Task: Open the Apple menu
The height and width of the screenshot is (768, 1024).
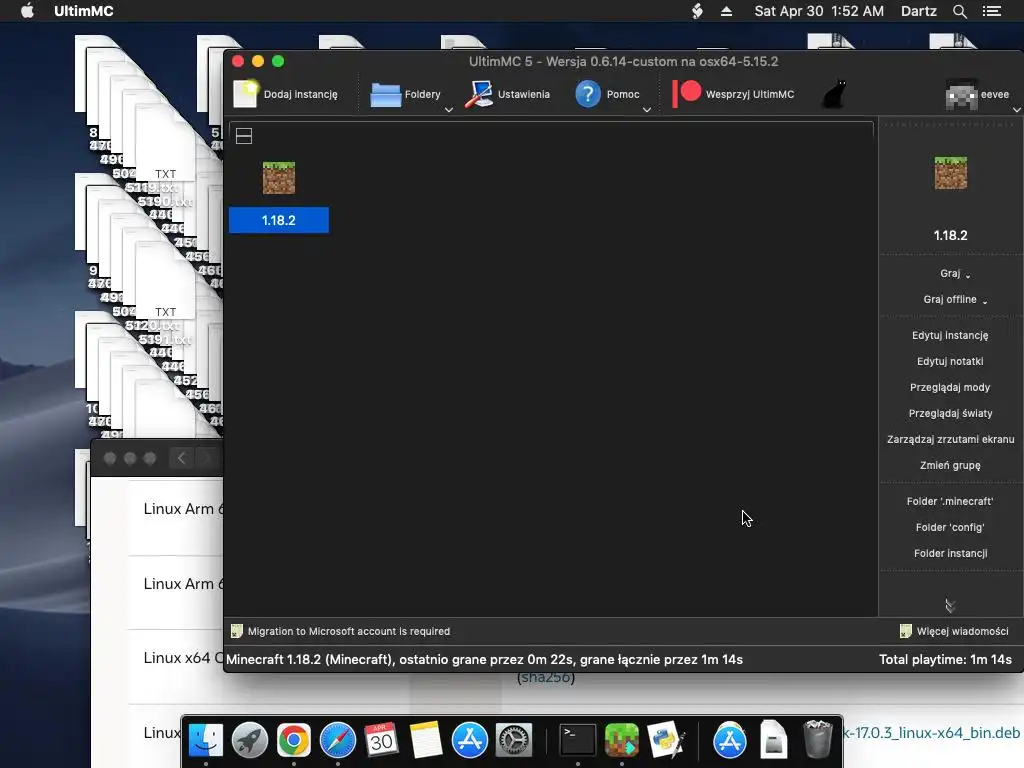Action: (x=27, y=11)
